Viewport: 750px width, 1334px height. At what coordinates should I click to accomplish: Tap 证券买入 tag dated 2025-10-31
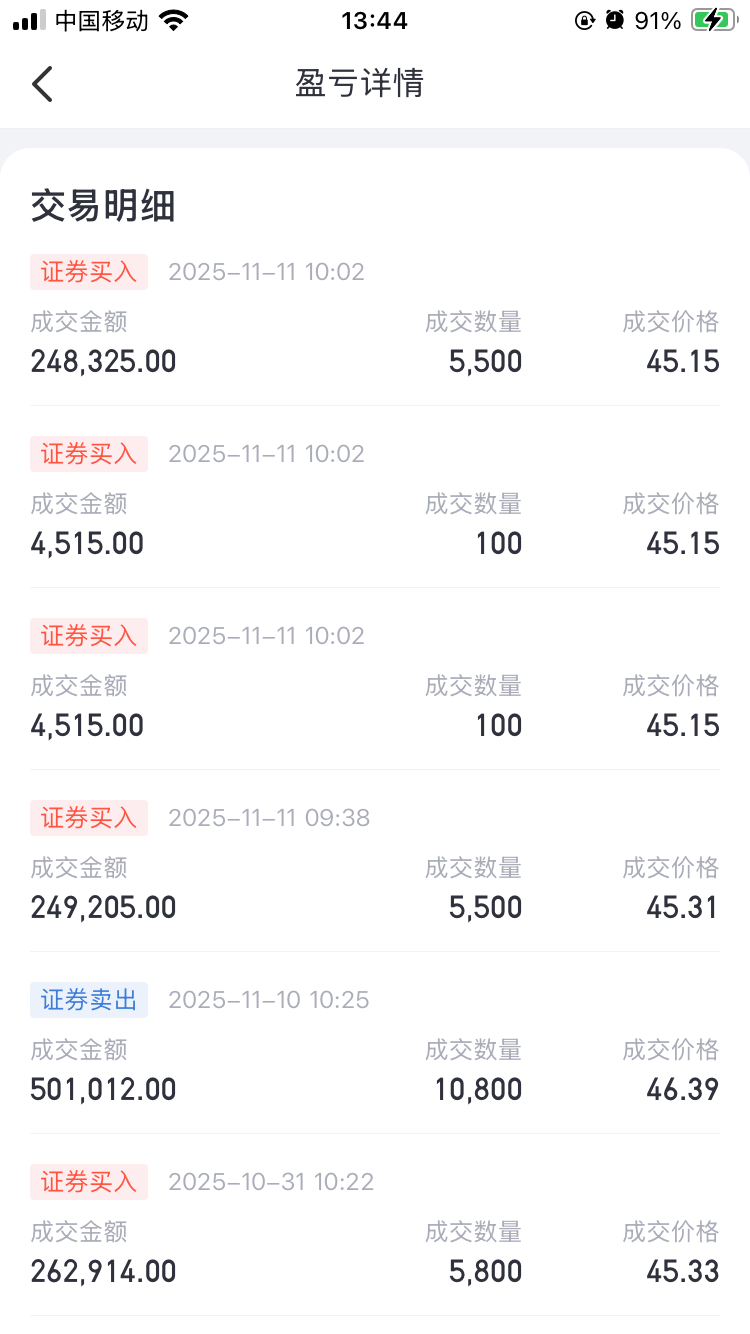pos(89,1182)
